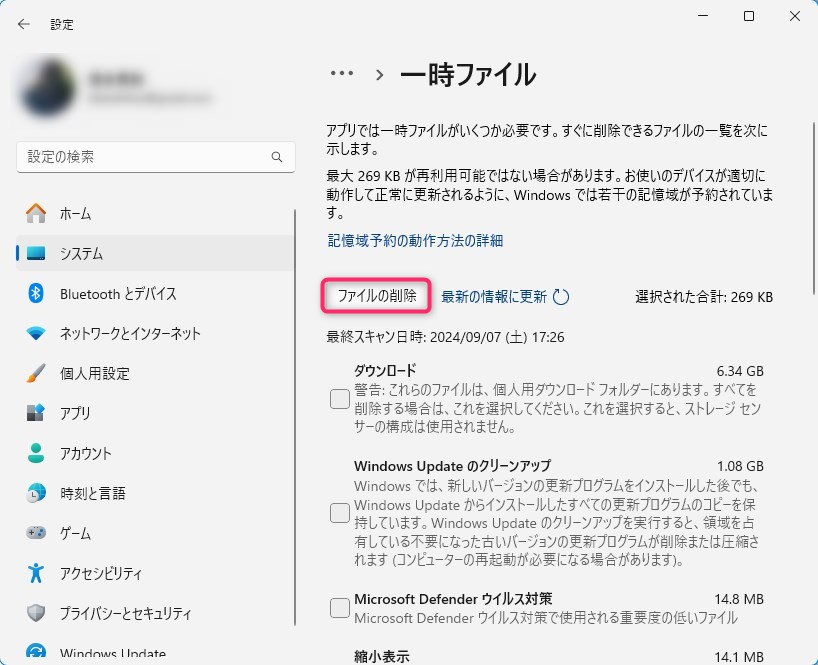Open 記憶域予約の動作方法の詳細 link
This screenshot has height=665, width=818.
tap(415, 241)
